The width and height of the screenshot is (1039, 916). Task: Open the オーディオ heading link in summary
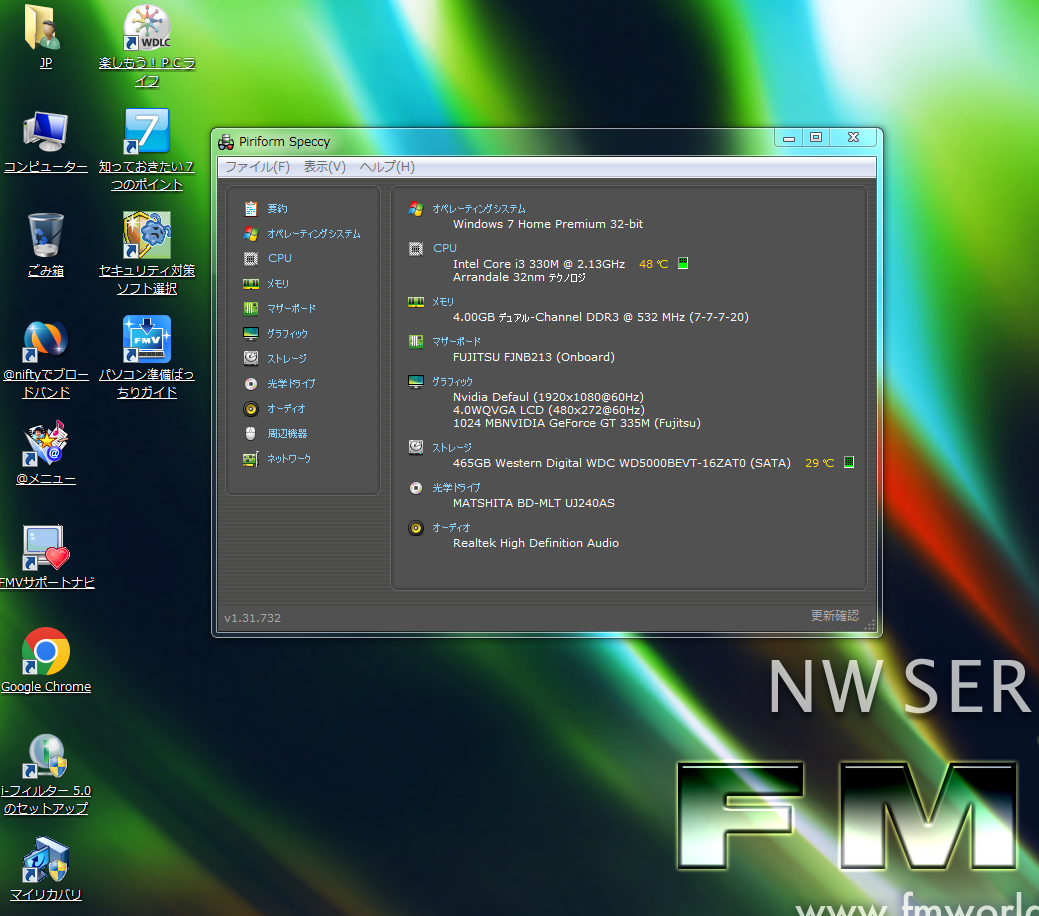coord(451,528)
